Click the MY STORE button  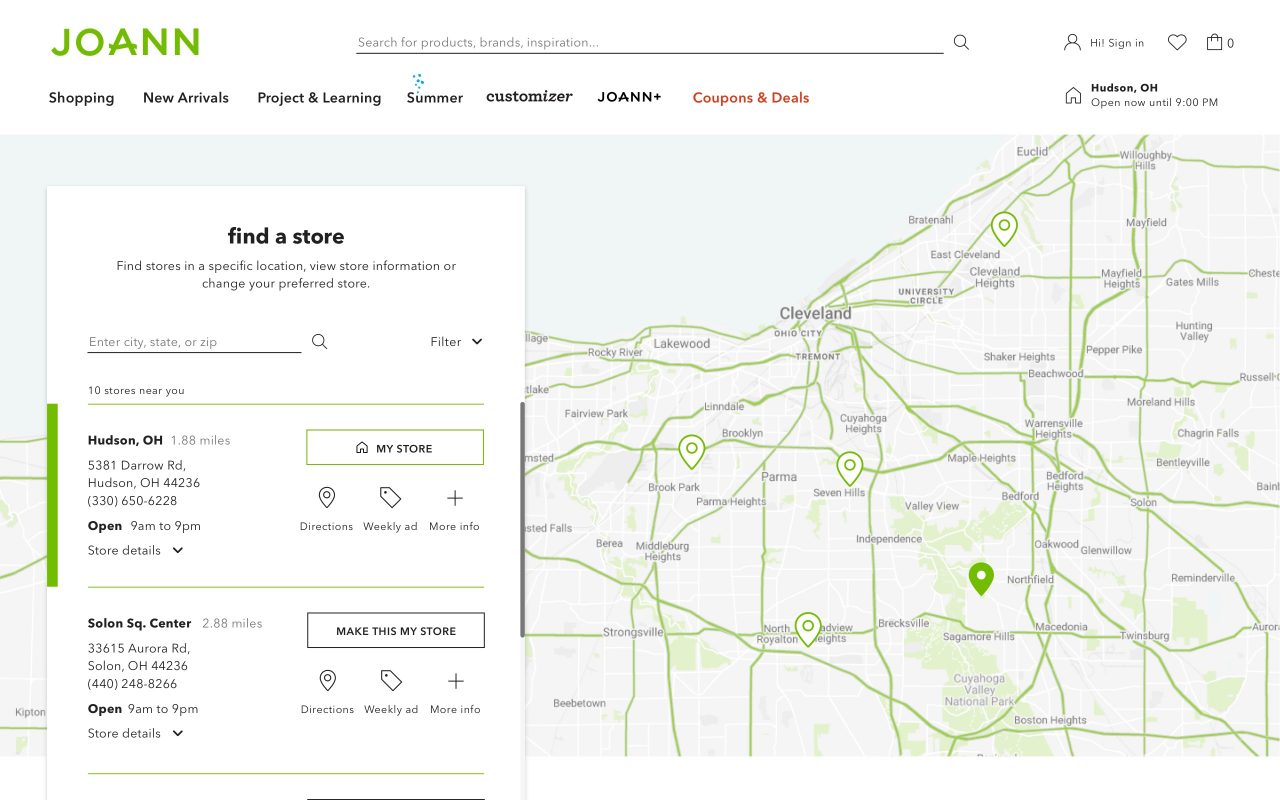point(395,448)
